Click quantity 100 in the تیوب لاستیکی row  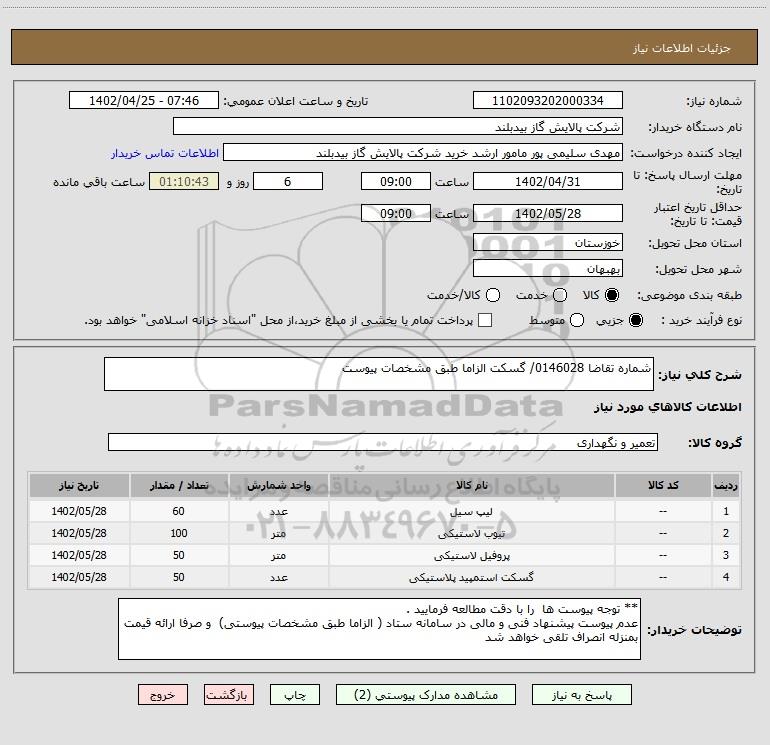179,533
